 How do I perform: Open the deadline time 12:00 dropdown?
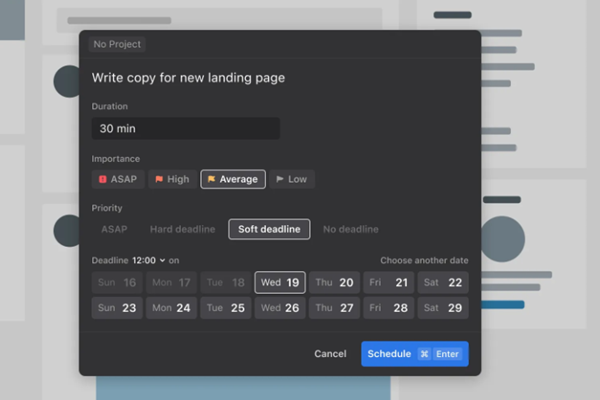pyautogui.click(x=148, y=260)
